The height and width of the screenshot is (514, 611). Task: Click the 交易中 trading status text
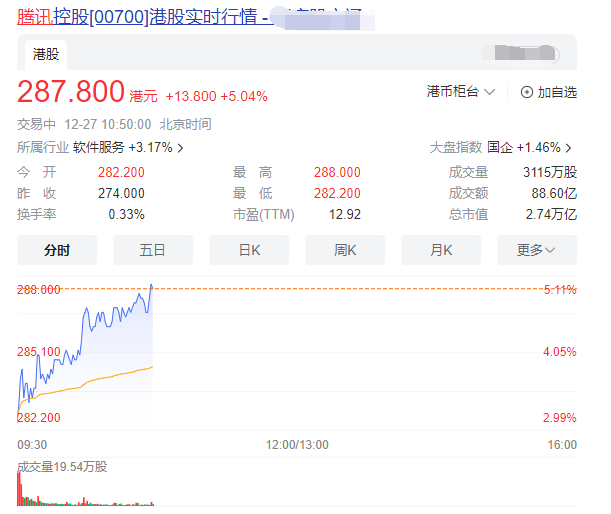(x=36, y=124)
